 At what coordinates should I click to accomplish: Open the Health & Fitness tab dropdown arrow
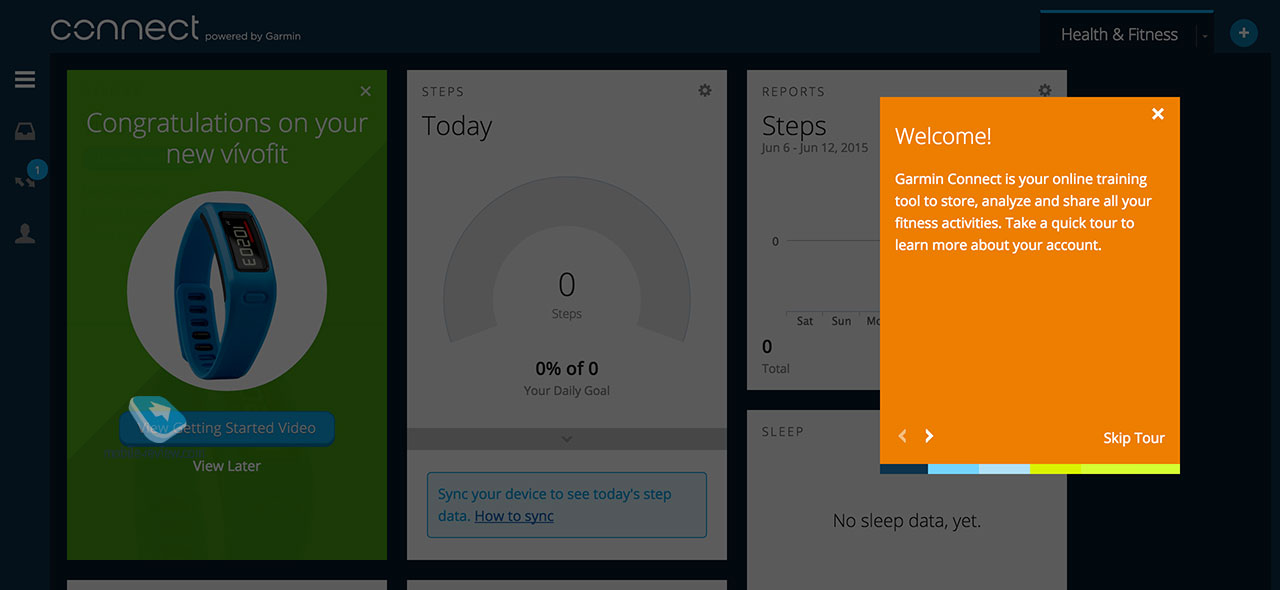click(x=1205, y=36)
